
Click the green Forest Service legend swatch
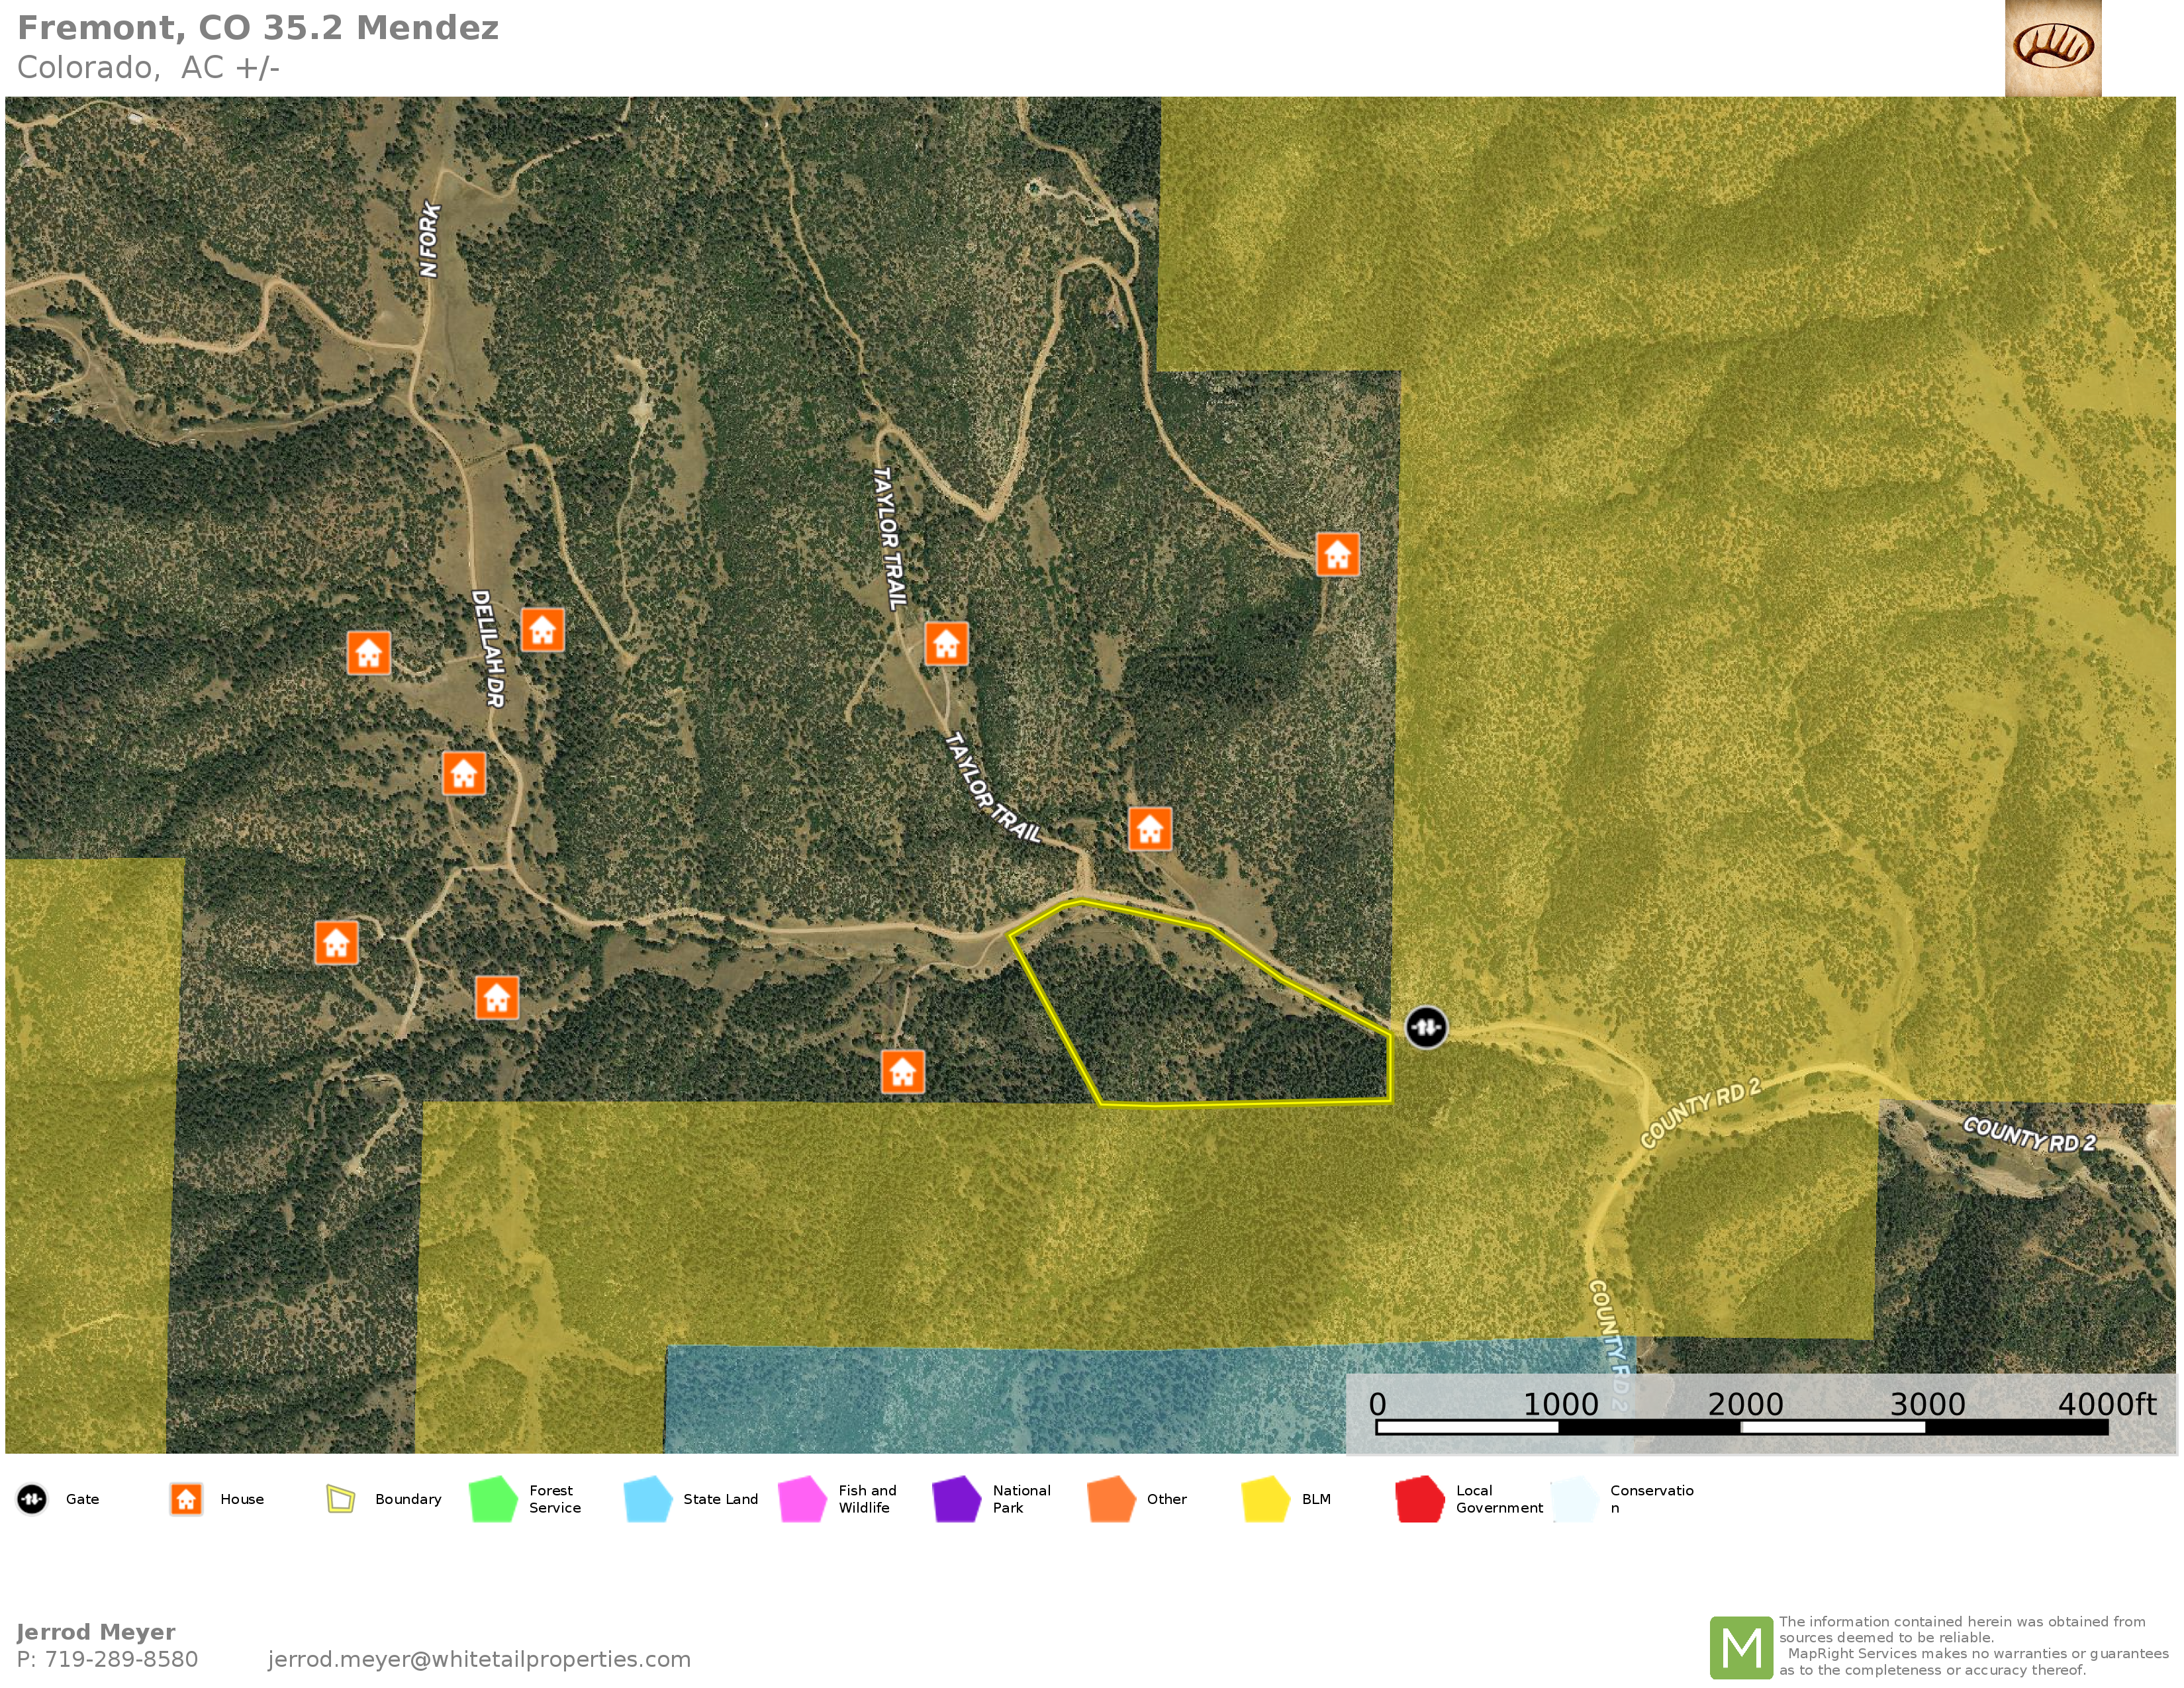[x=493, y=1499]
